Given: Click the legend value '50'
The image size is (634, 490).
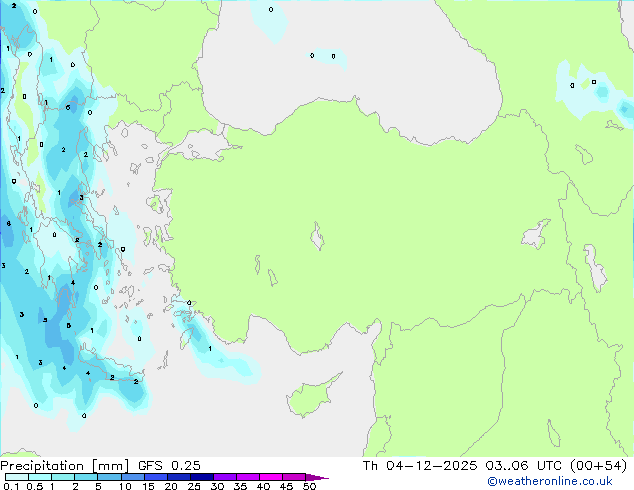Looking at the screenshot, I should pyautogui.click(x=310, y=486).
